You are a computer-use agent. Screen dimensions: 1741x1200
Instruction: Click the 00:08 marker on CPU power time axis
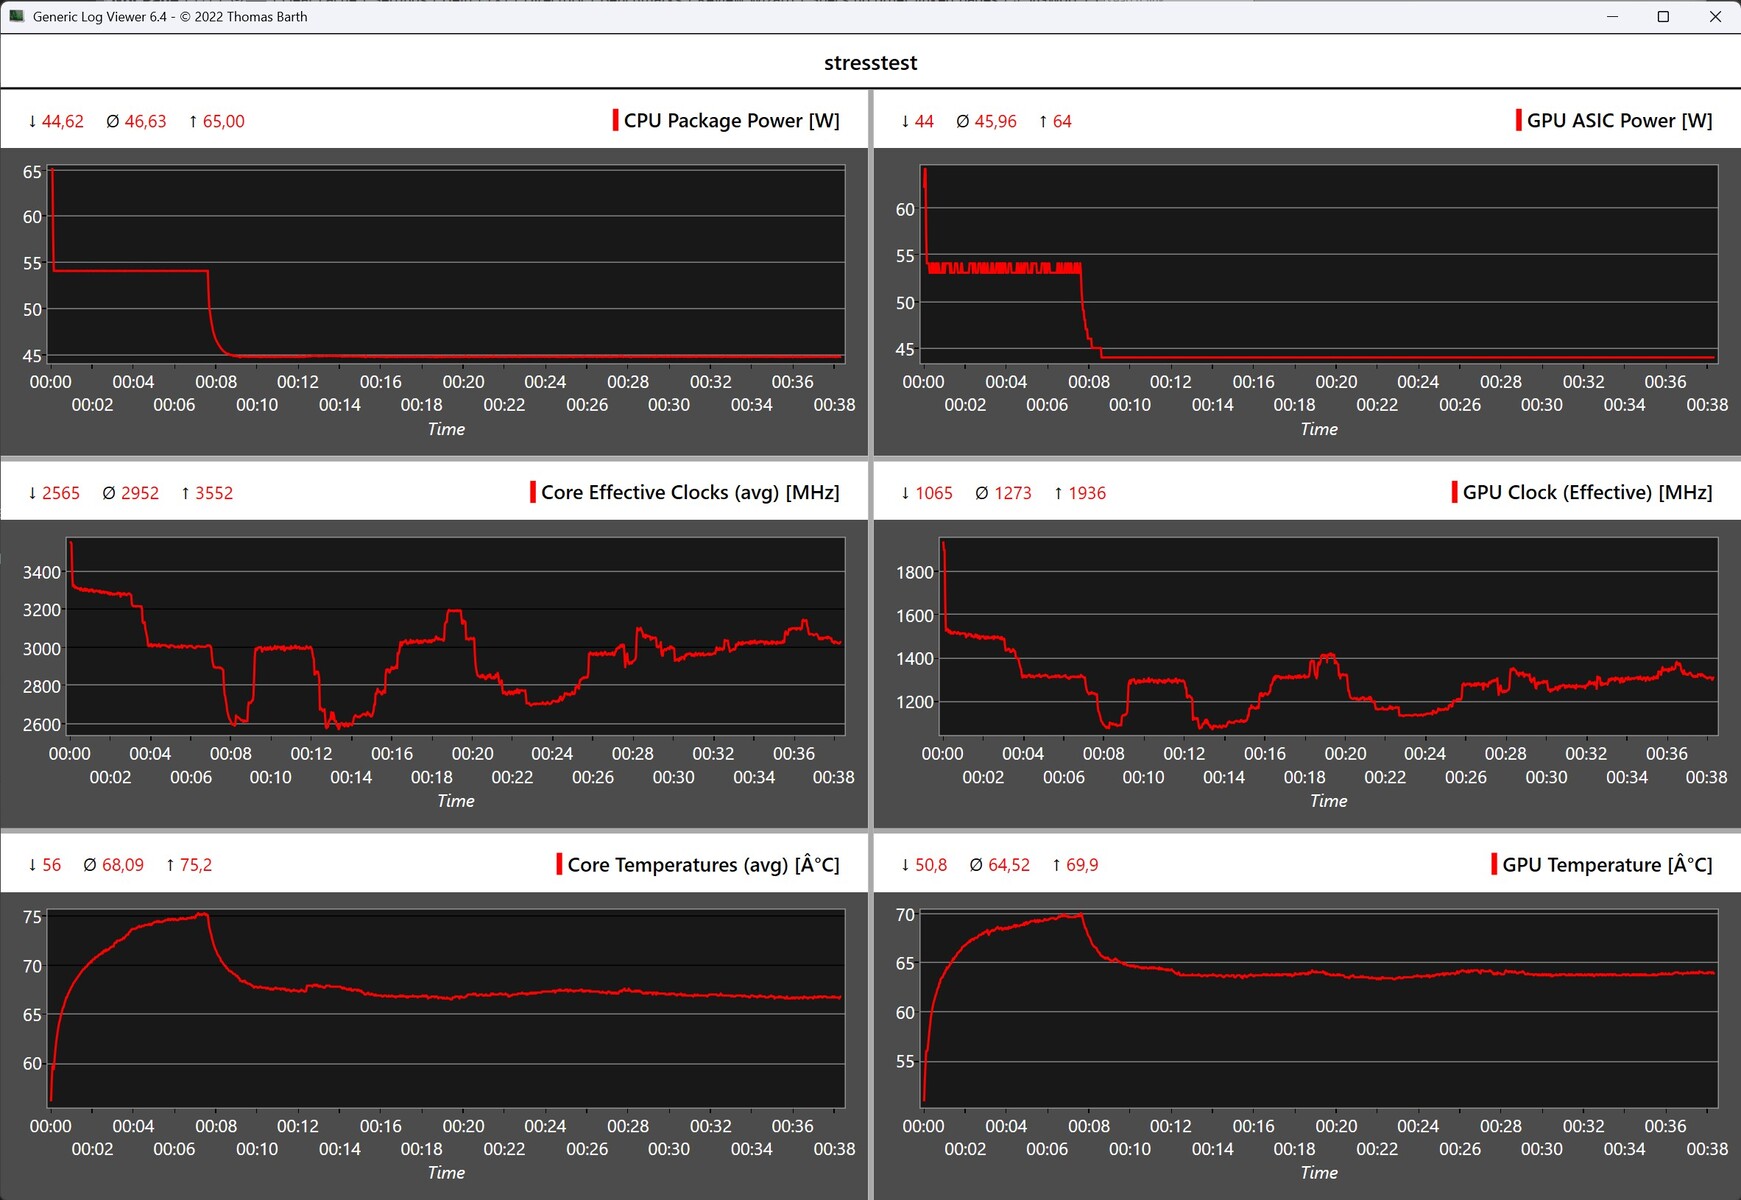[216, 382]
